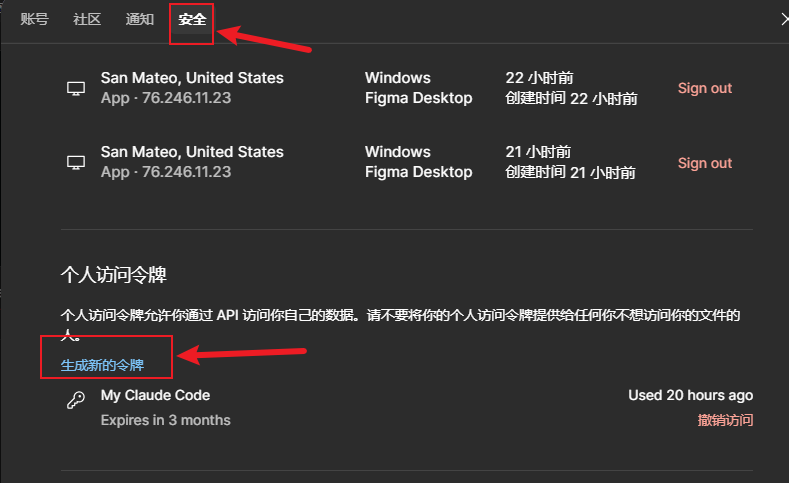Select the 通知 tab
789x483 pixels.
pos(139,19)
